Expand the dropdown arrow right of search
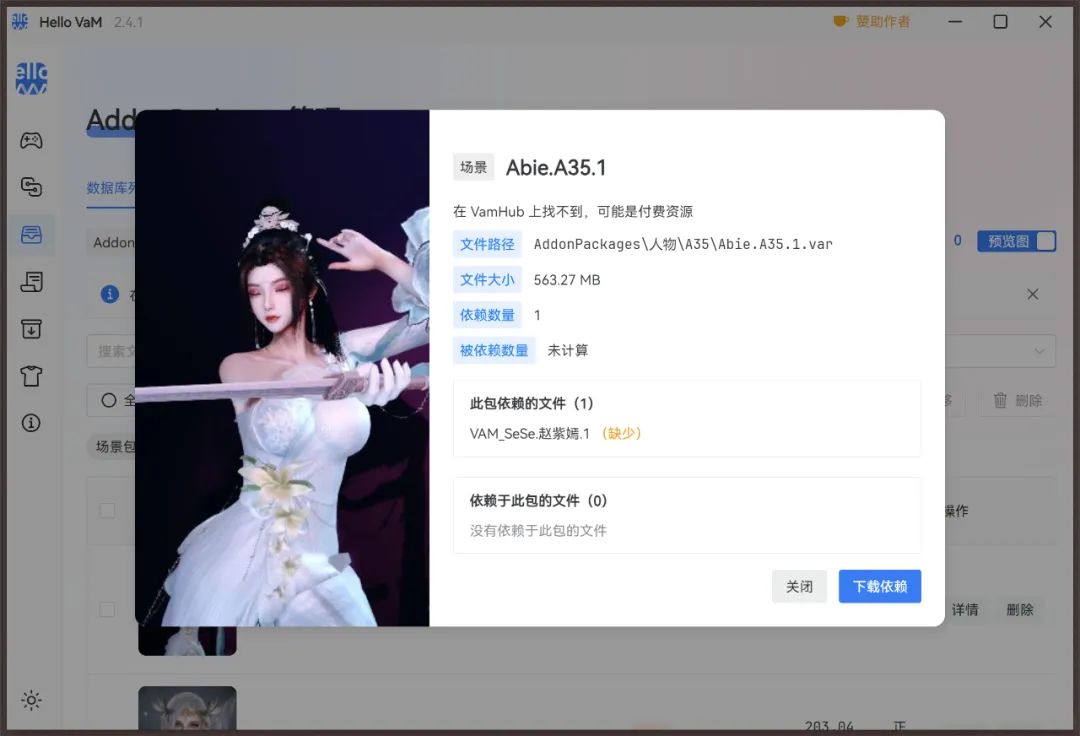Screen dimensions: 1080x736 coord(1040,351)
